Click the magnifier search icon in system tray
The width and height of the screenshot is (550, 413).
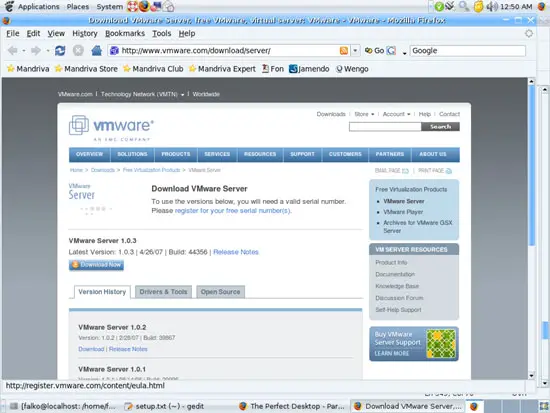464,6
